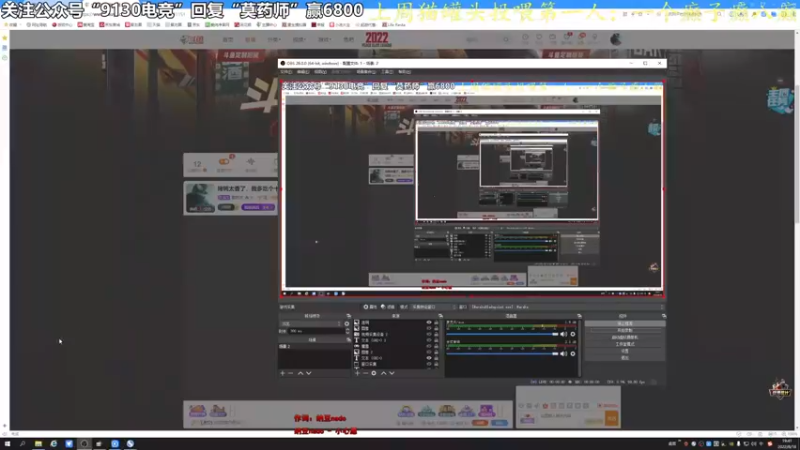Open 帮助 menu in OBS menu bar
This screenshot has width=800, height=450.
(404, 72)
